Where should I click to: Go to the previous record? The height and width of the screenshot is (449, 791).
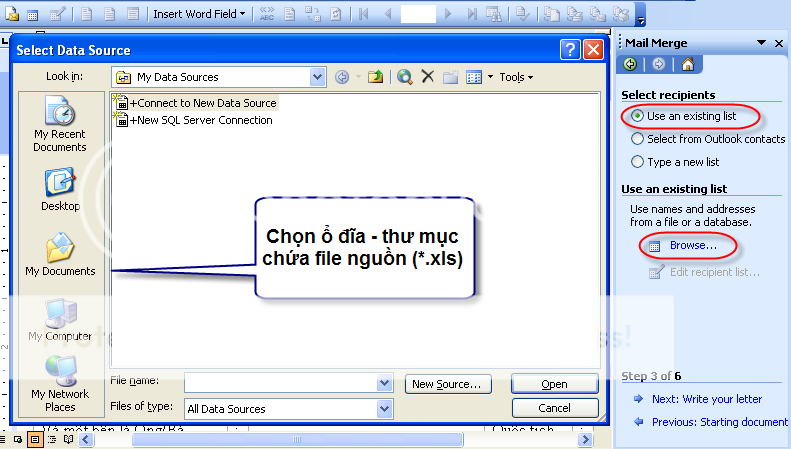click(388, 14)
